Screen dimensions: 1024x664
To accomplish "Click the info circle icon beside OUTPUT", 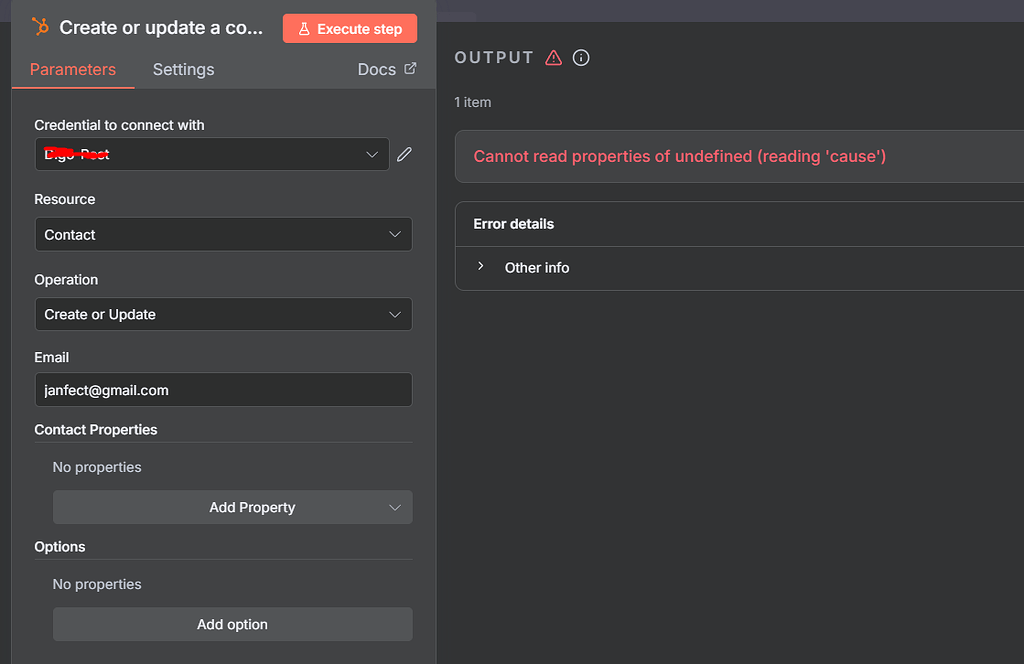I will pyautogui.click(x=581, y=57).
